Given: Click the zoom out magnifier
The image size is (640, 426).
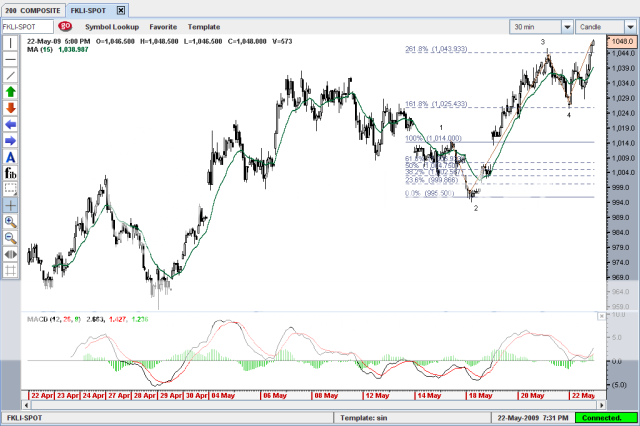Looking at the screenshot, I should click(10, 237).
